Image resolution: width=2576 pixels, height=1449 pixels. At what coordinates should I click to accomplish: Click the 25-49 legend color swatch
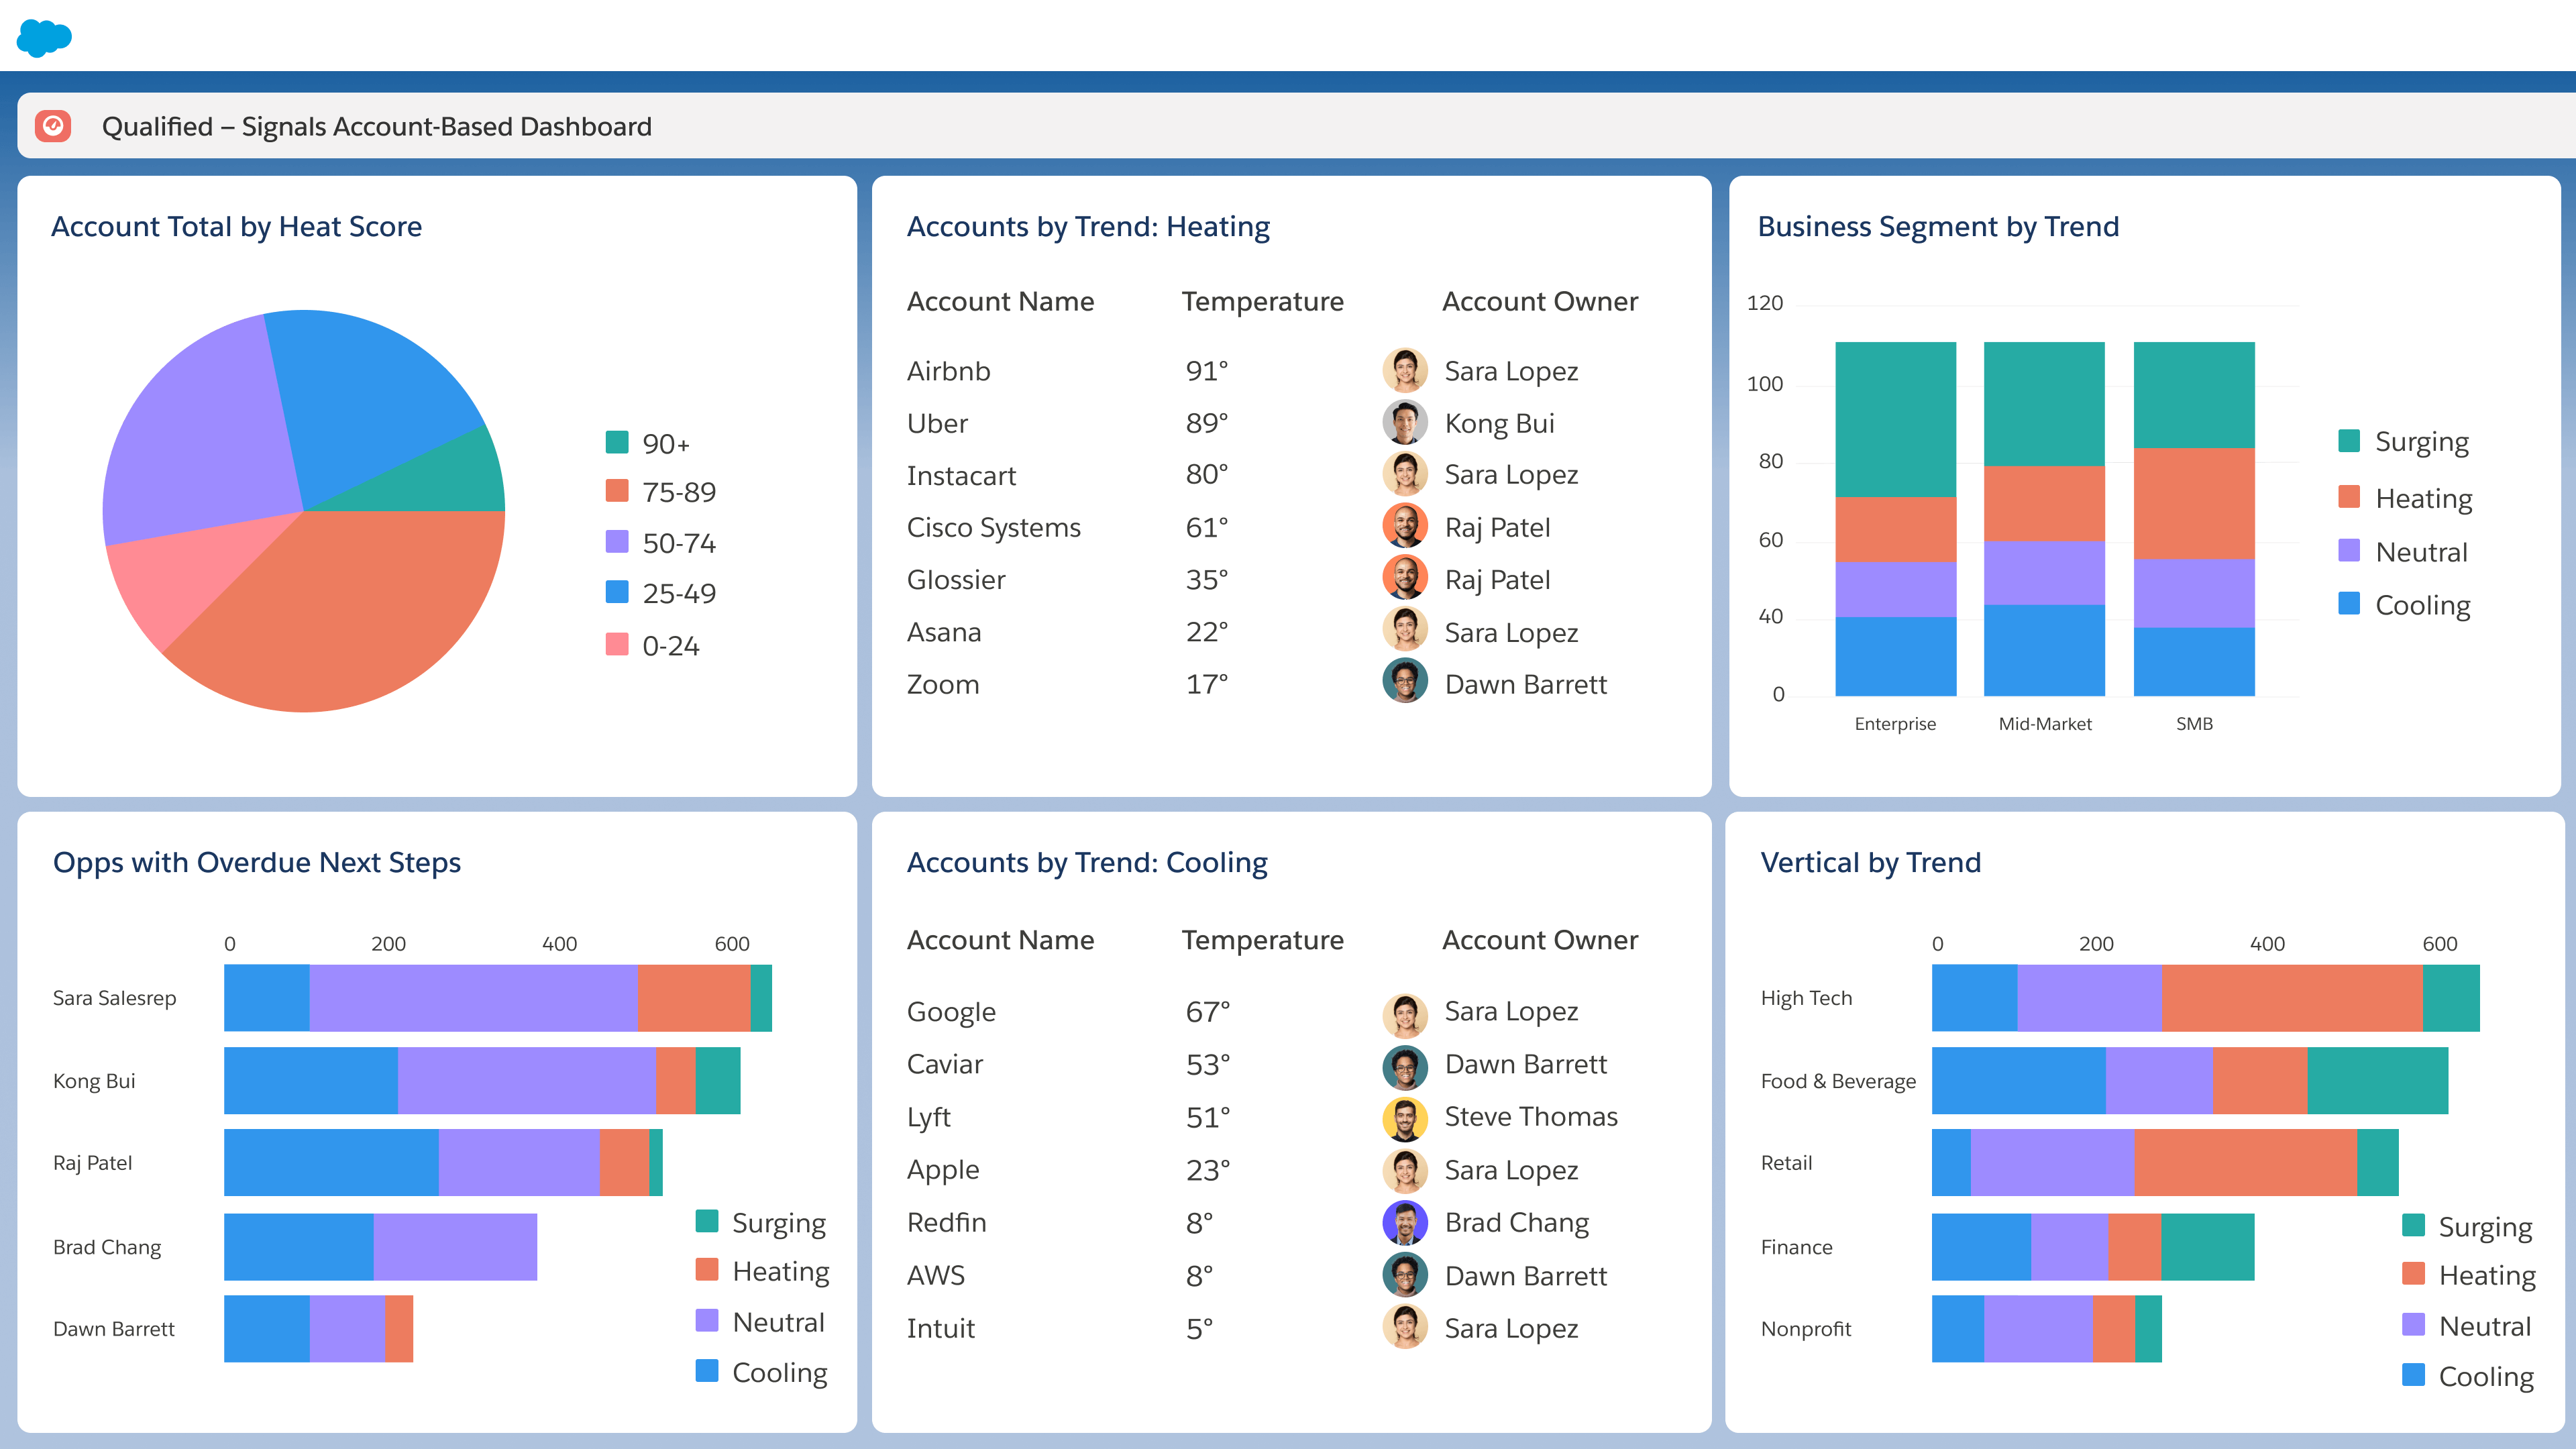(617, 592)
